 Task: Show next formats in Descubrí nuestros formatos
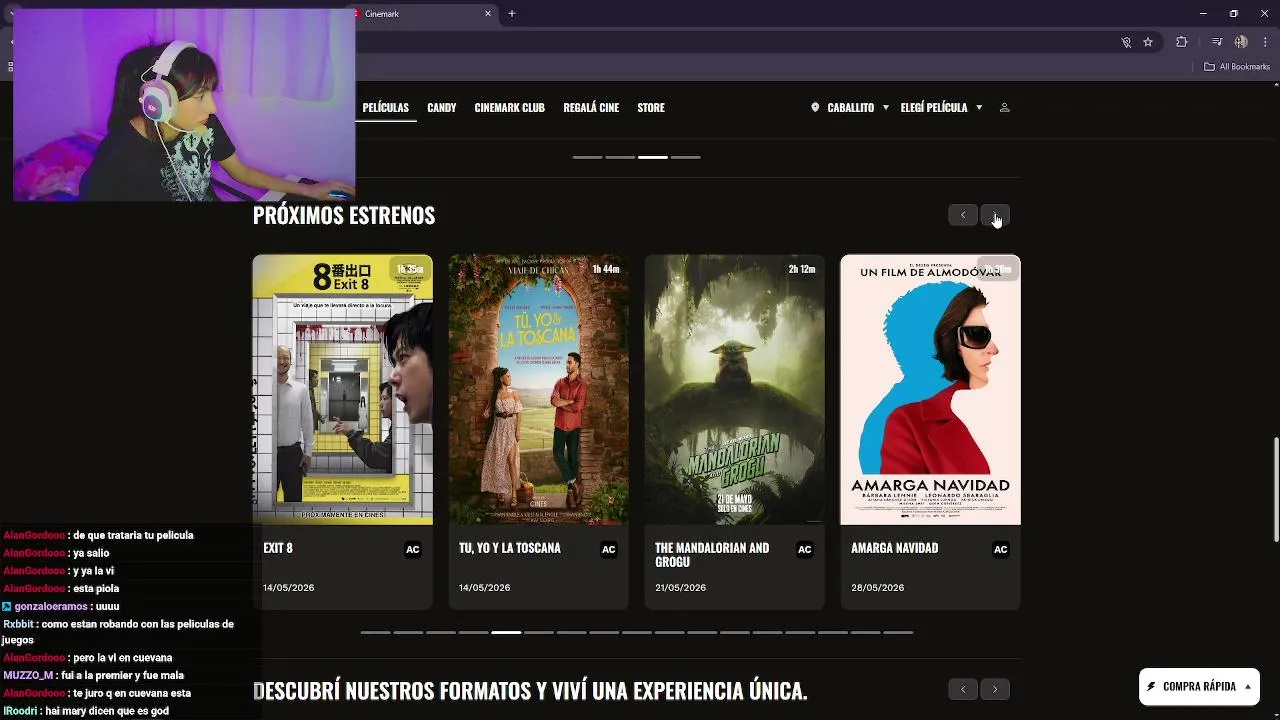pyautogui.click(x=995, y=689)
